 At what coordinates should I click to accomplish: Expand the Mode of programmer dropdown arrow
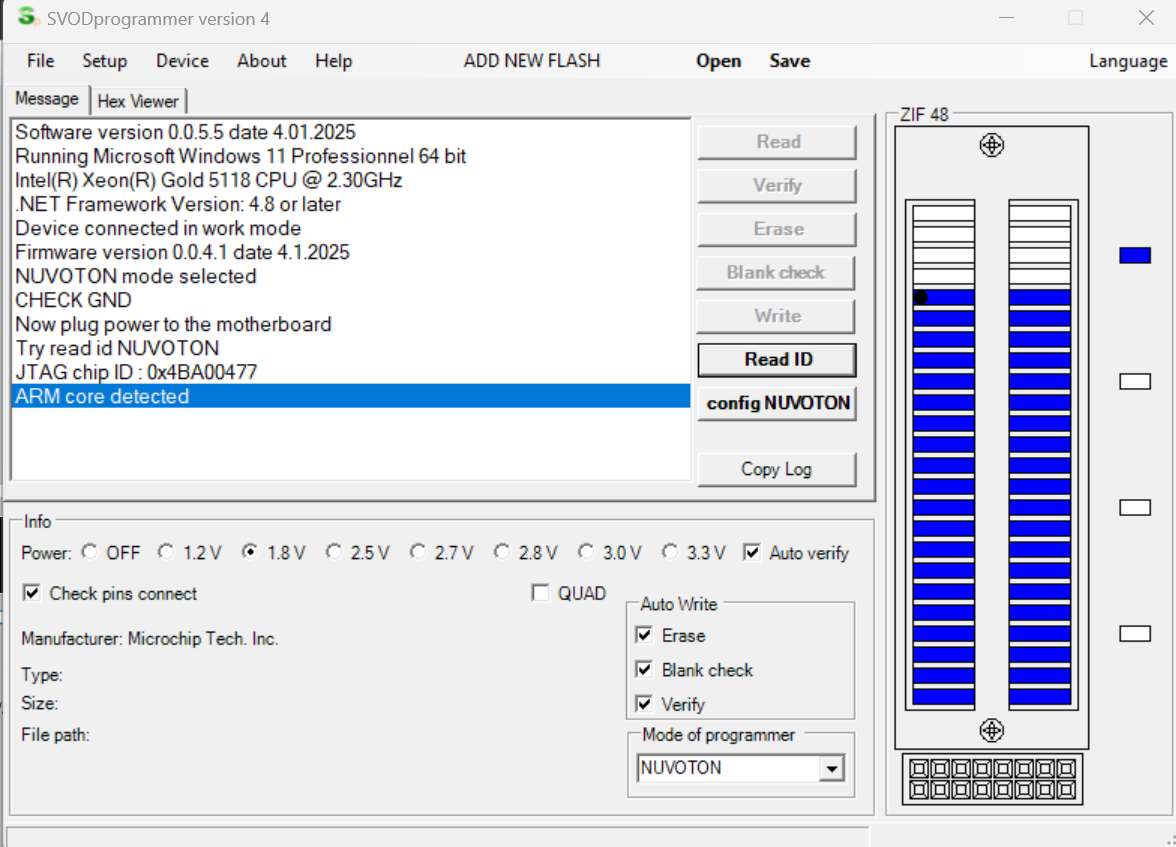(x=830, y=768)
